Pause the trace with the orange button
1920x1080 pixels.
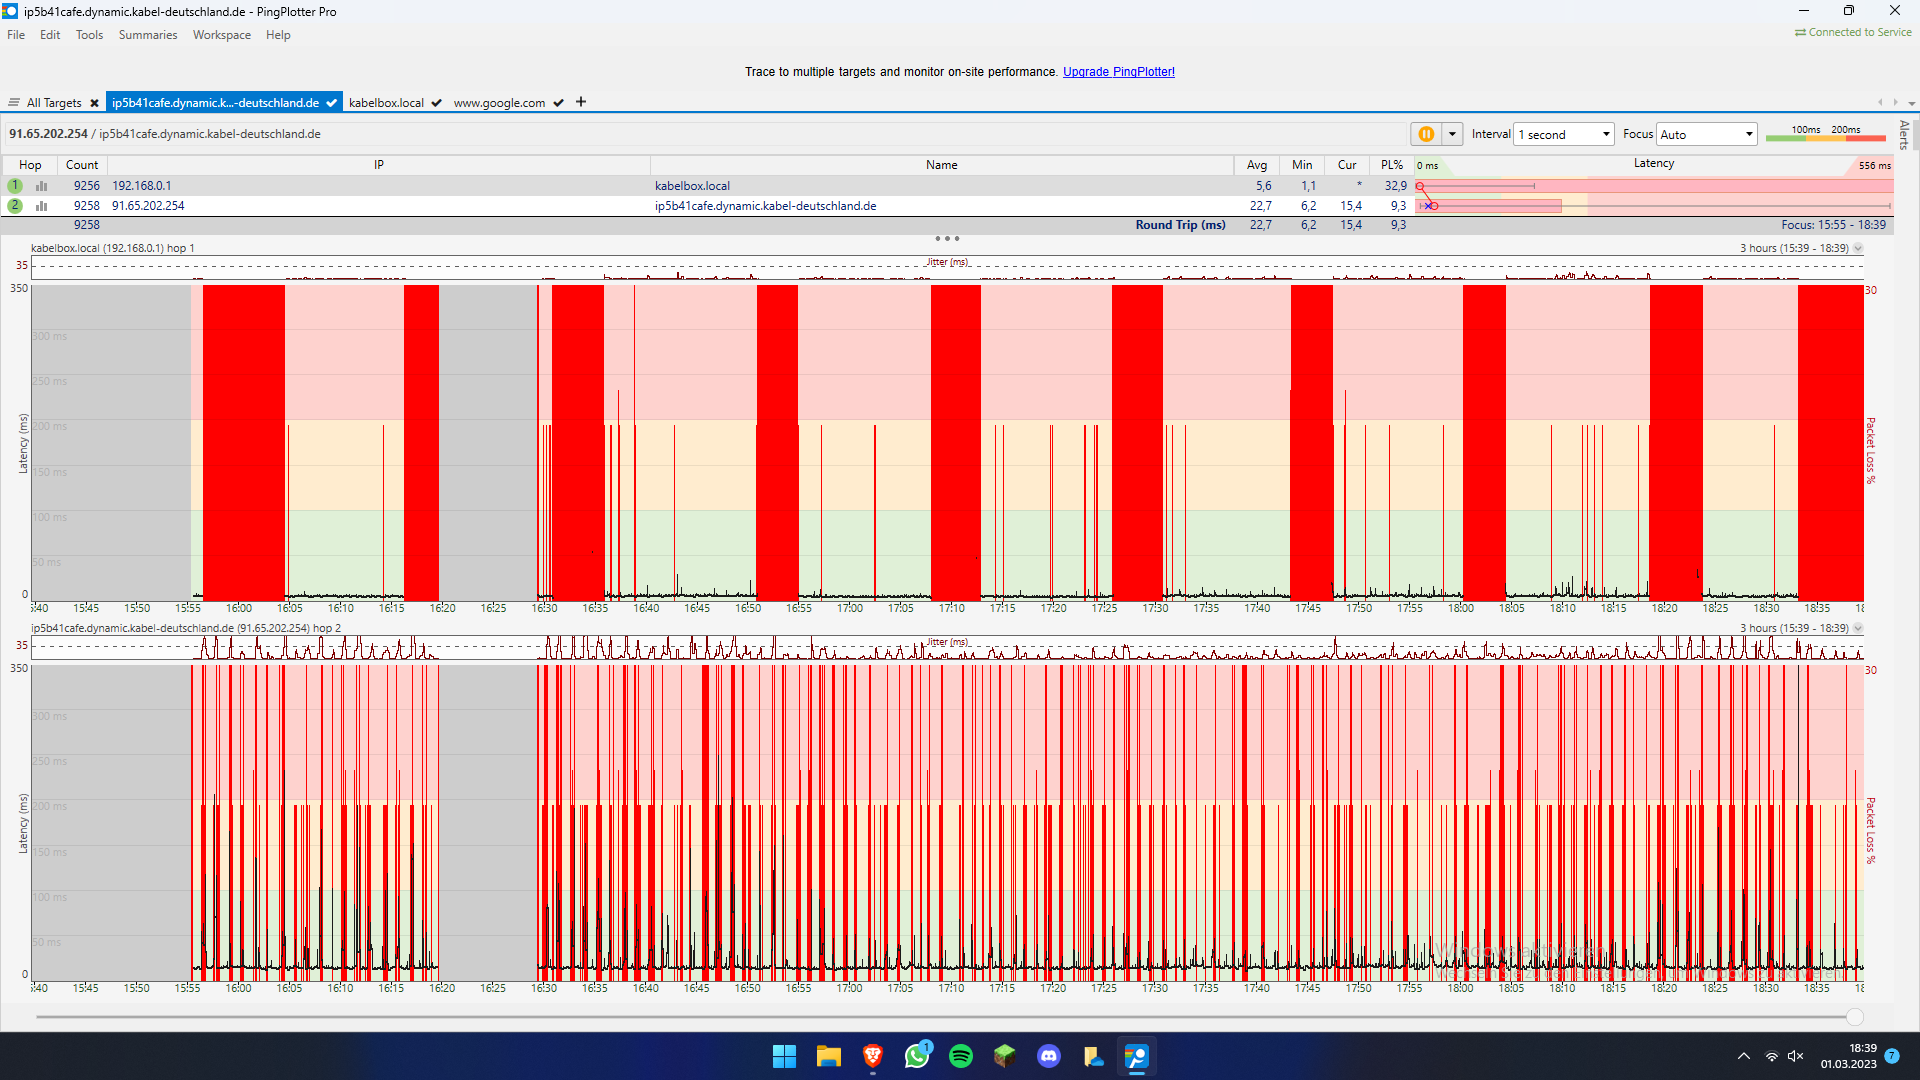pyautogui.click(x=1426, y=134)
